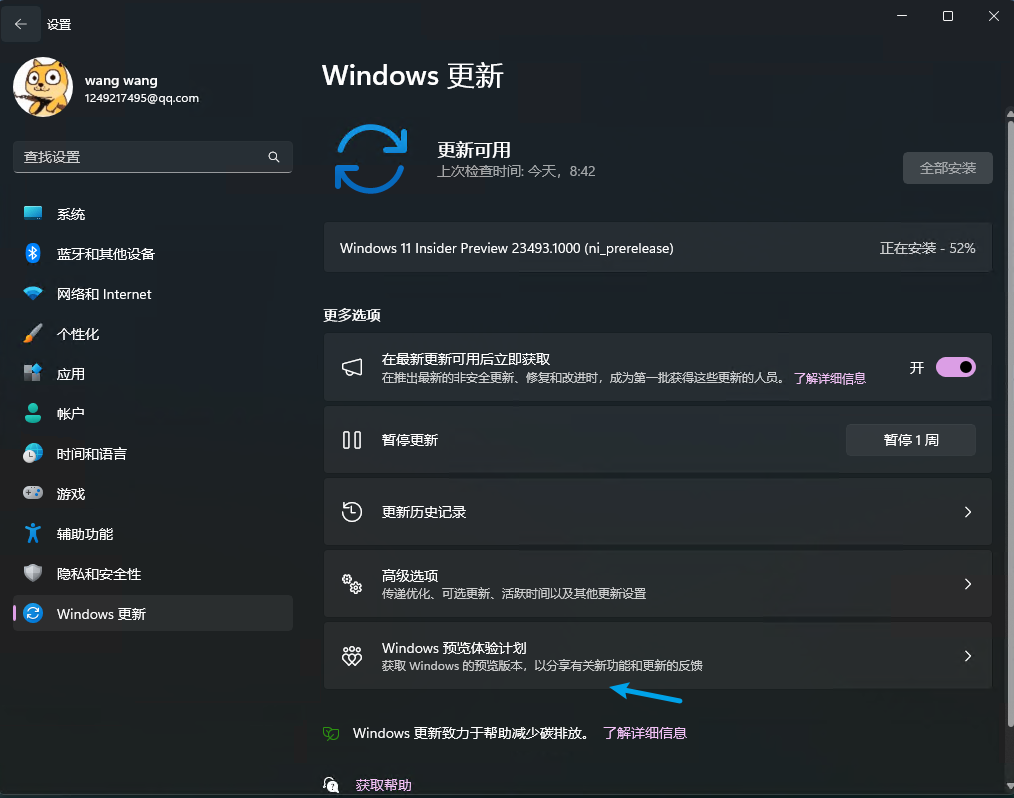Screen dimensions: 1014x798
Task: Open 系统 settings category
Action: [153, 214]
